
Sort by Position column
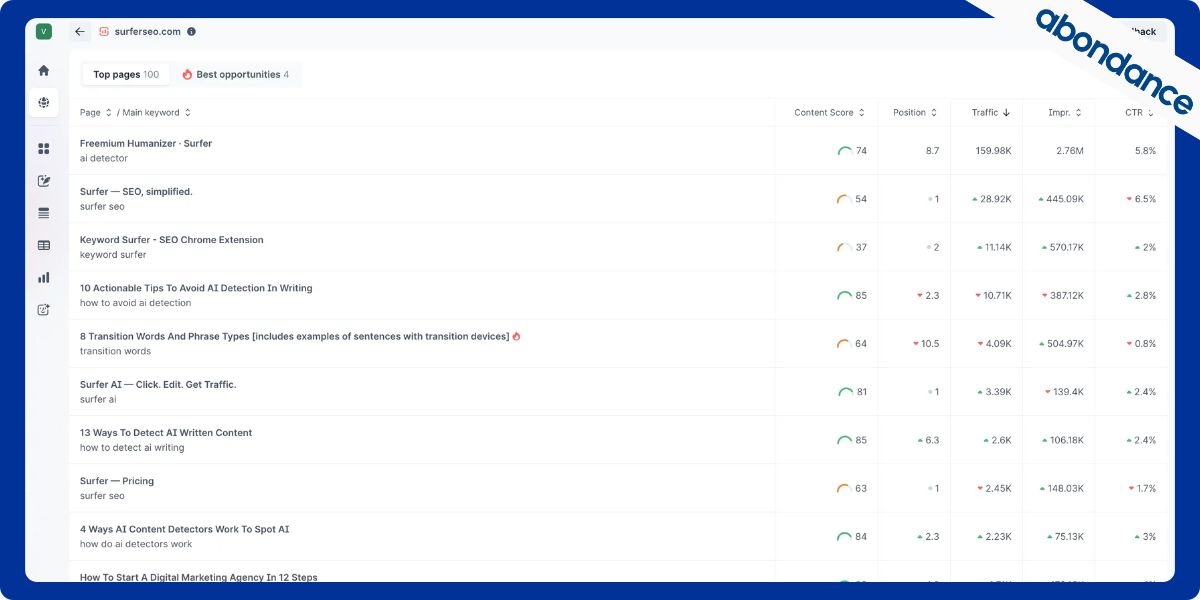(x=915, y=113)
